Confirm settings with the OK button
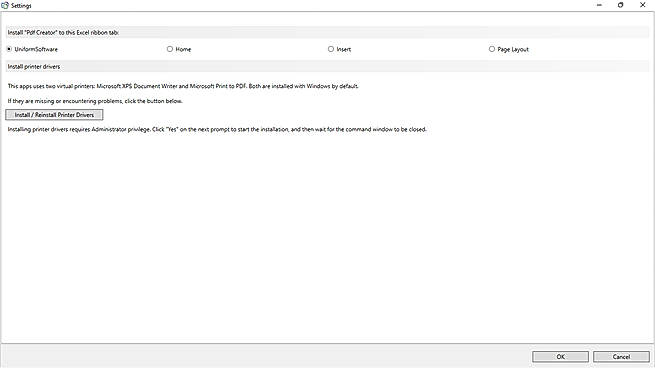This screenshot has height=368, width=655. click(560, 356)
